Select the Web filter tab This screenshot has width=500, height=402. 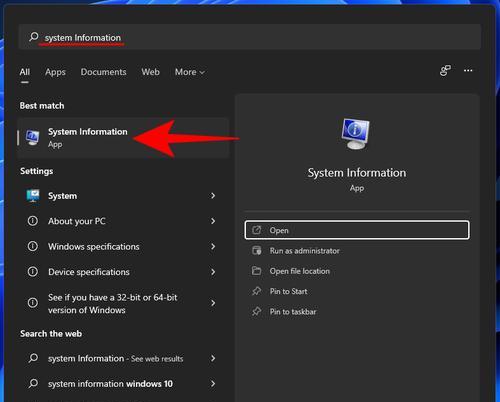click(x=150, y=72)
